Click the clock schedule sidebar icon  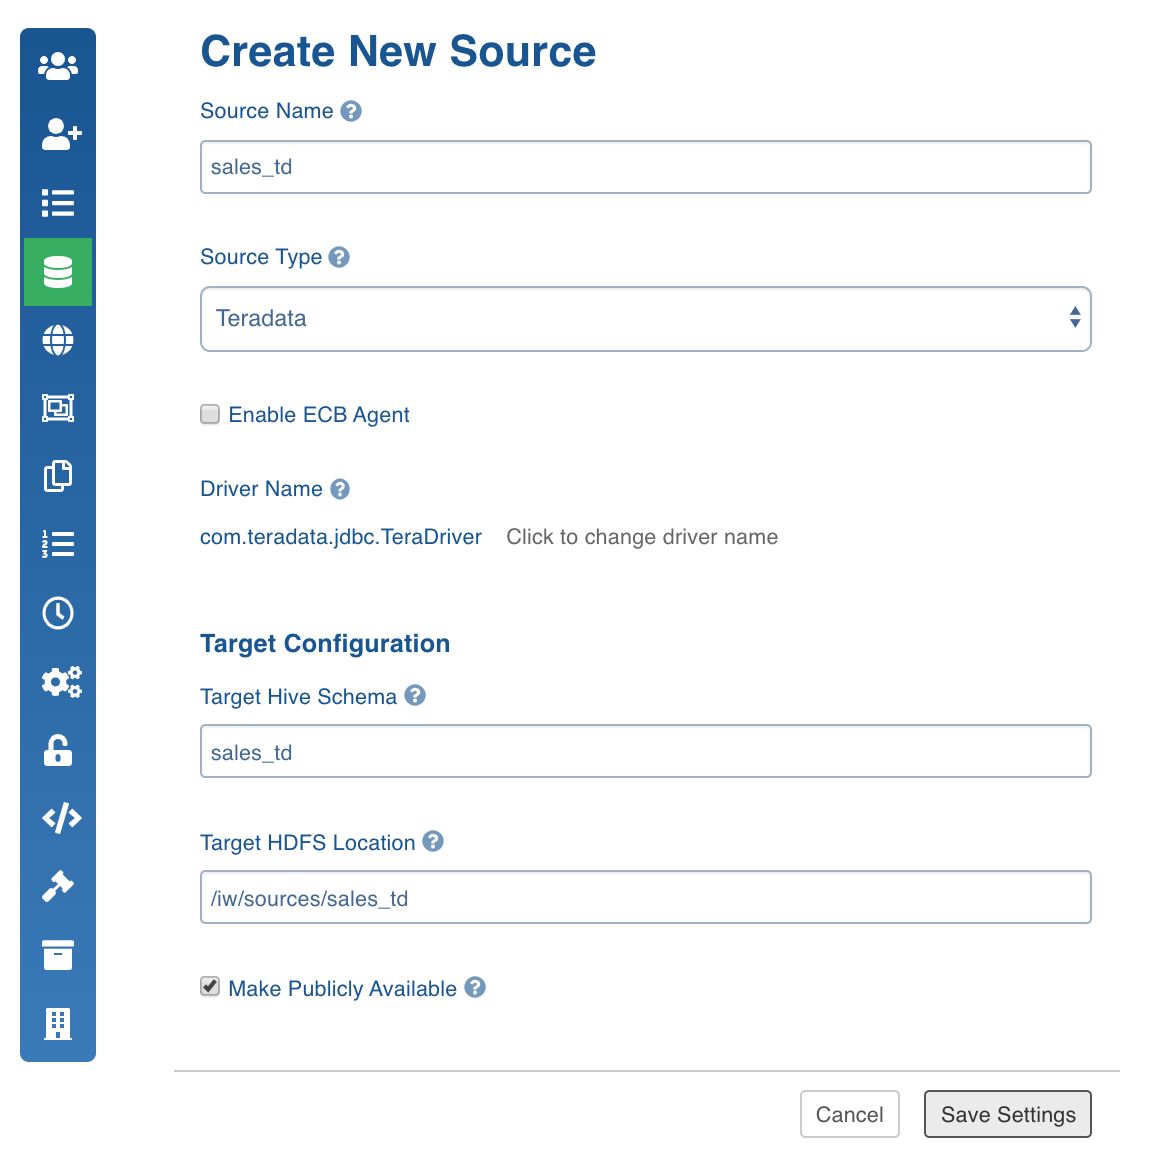pyautogui.click(x=58, y=613)
